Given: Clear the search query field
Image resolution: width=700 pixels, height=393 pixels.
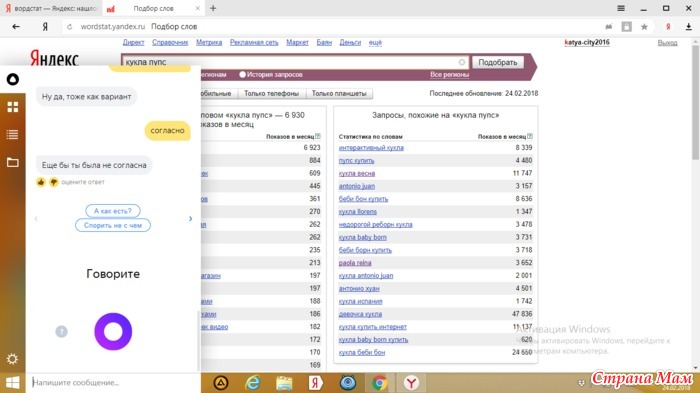Looking at the screenshot, I should [x=462, y=62].
